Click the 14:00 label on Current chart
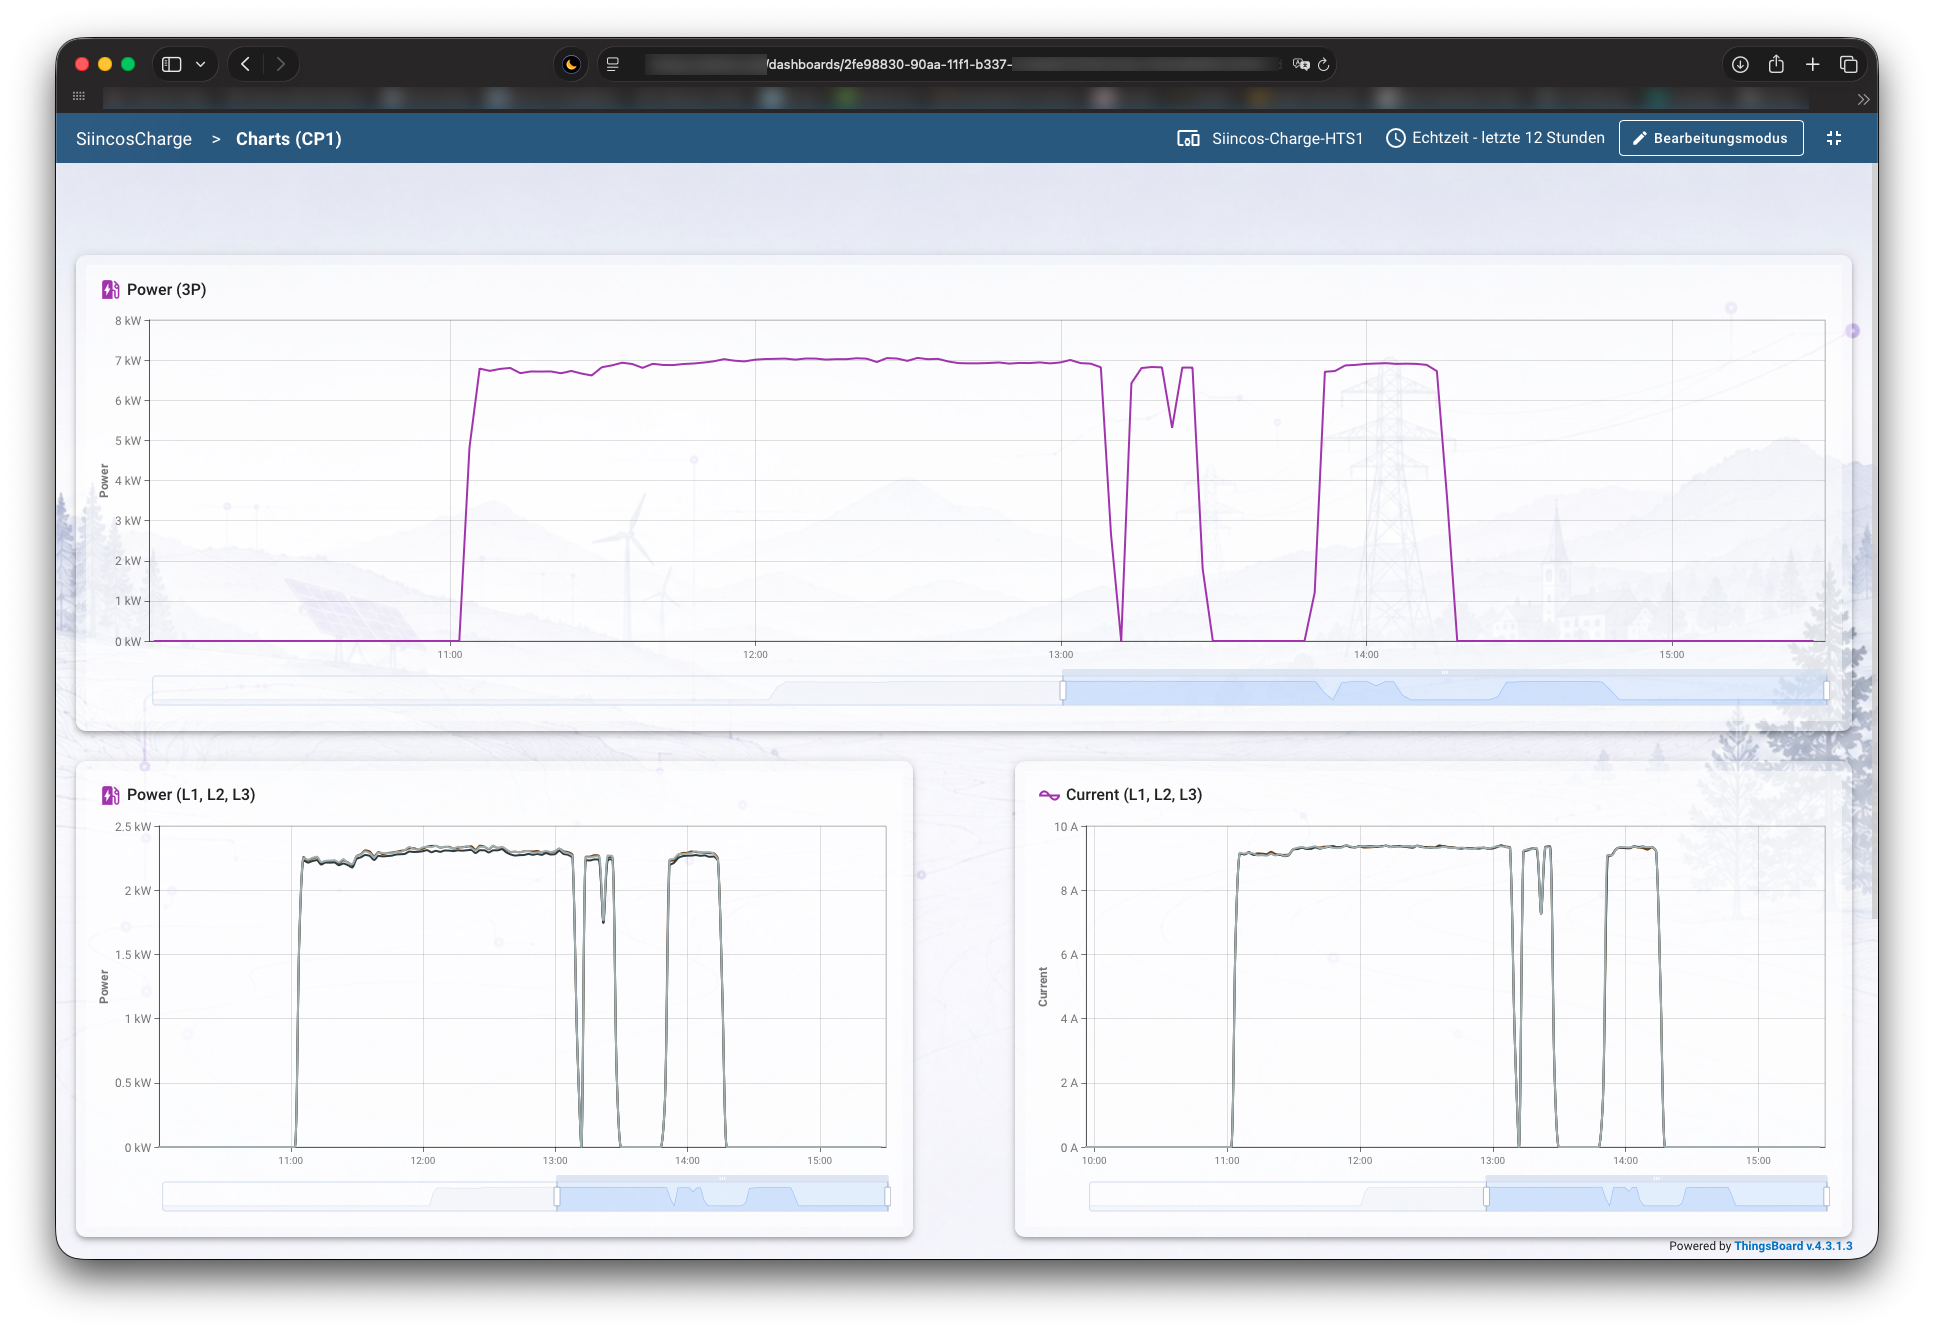 point(1625,1161)
